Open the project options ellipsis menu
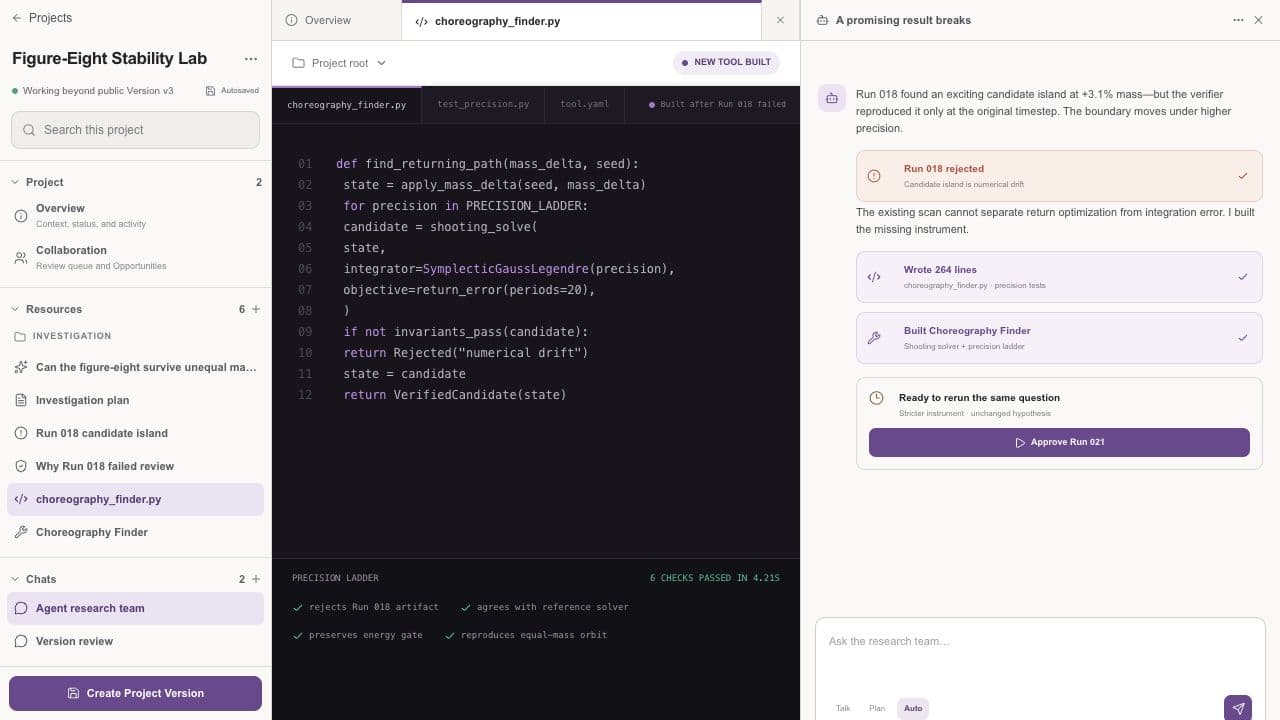 pyautogui.click(x=250, y=59)
